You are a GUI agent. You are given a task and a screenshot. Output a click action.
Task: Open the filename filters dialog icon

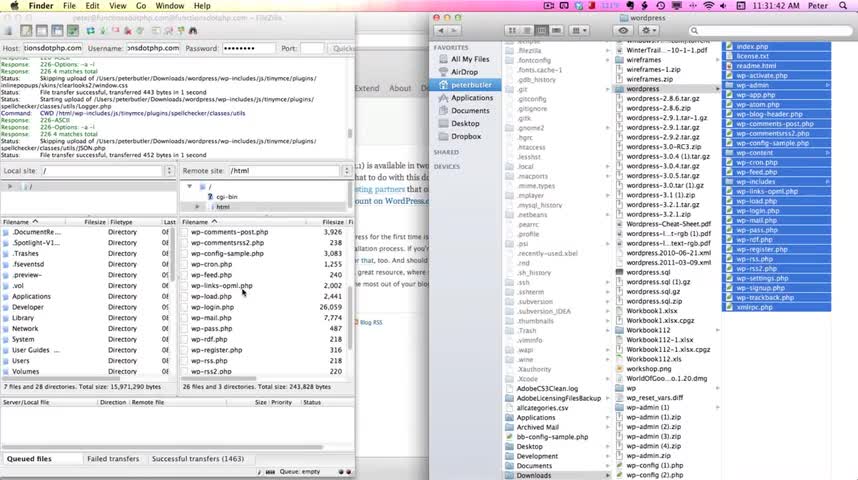coord(156,31)
